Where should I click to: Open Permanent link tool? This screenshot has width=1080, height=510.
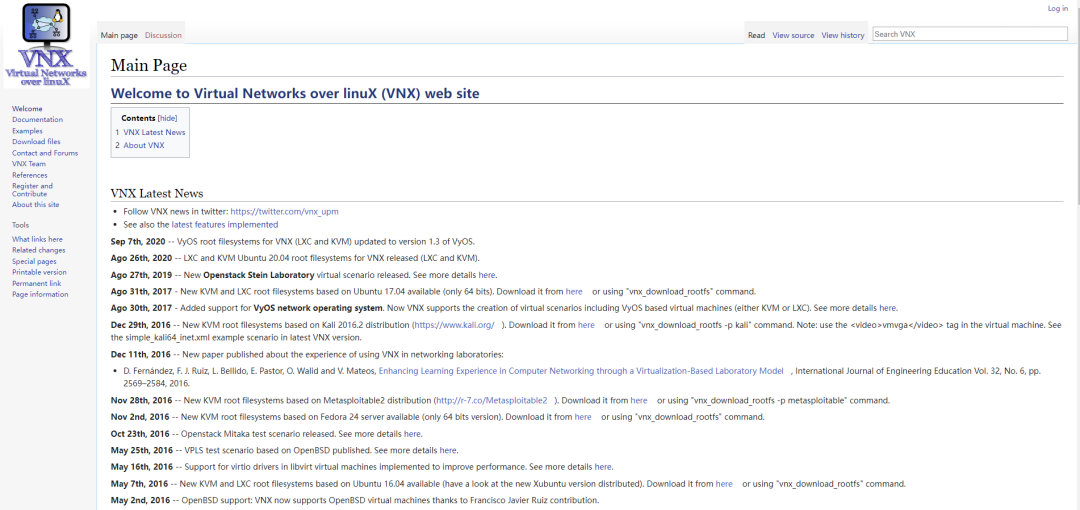(x=37, y=283)
